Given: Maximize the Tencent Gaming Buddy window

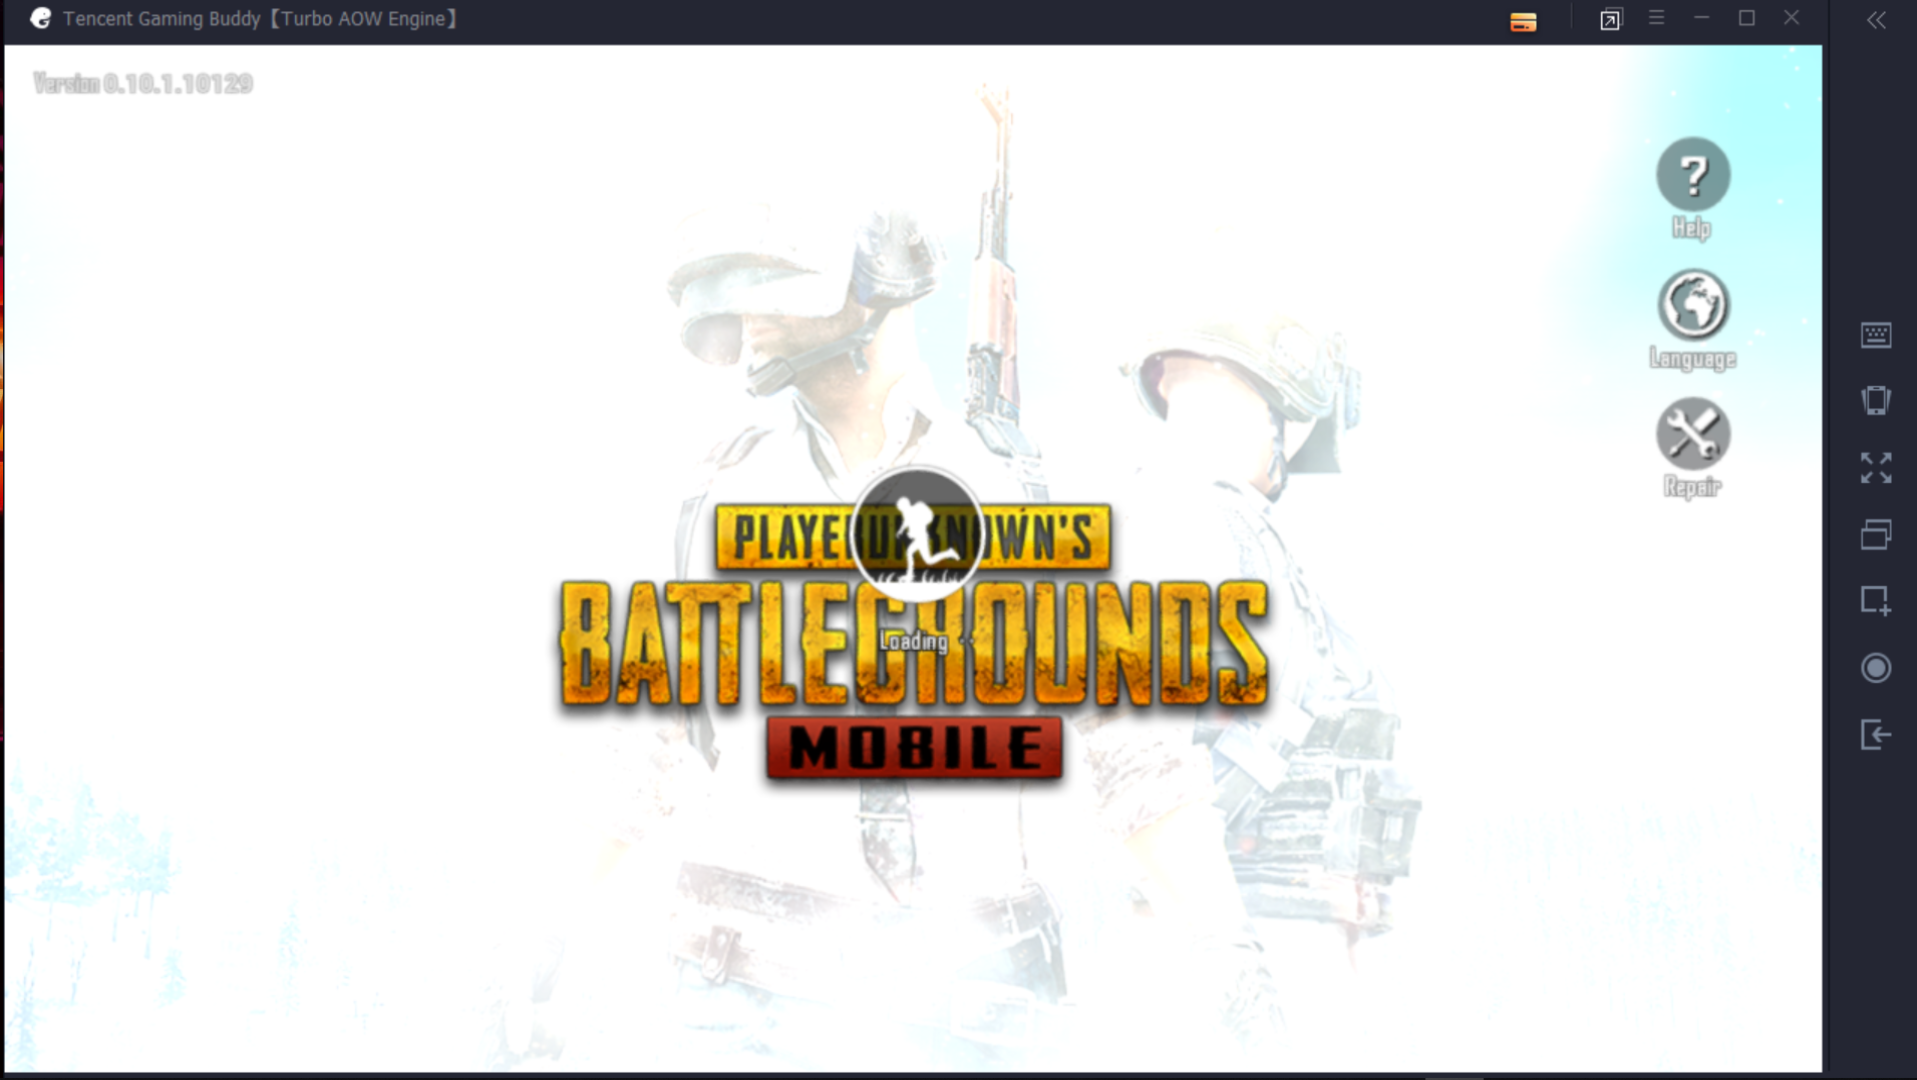Looking at the screenshot, I should [x=1747, y=18].
